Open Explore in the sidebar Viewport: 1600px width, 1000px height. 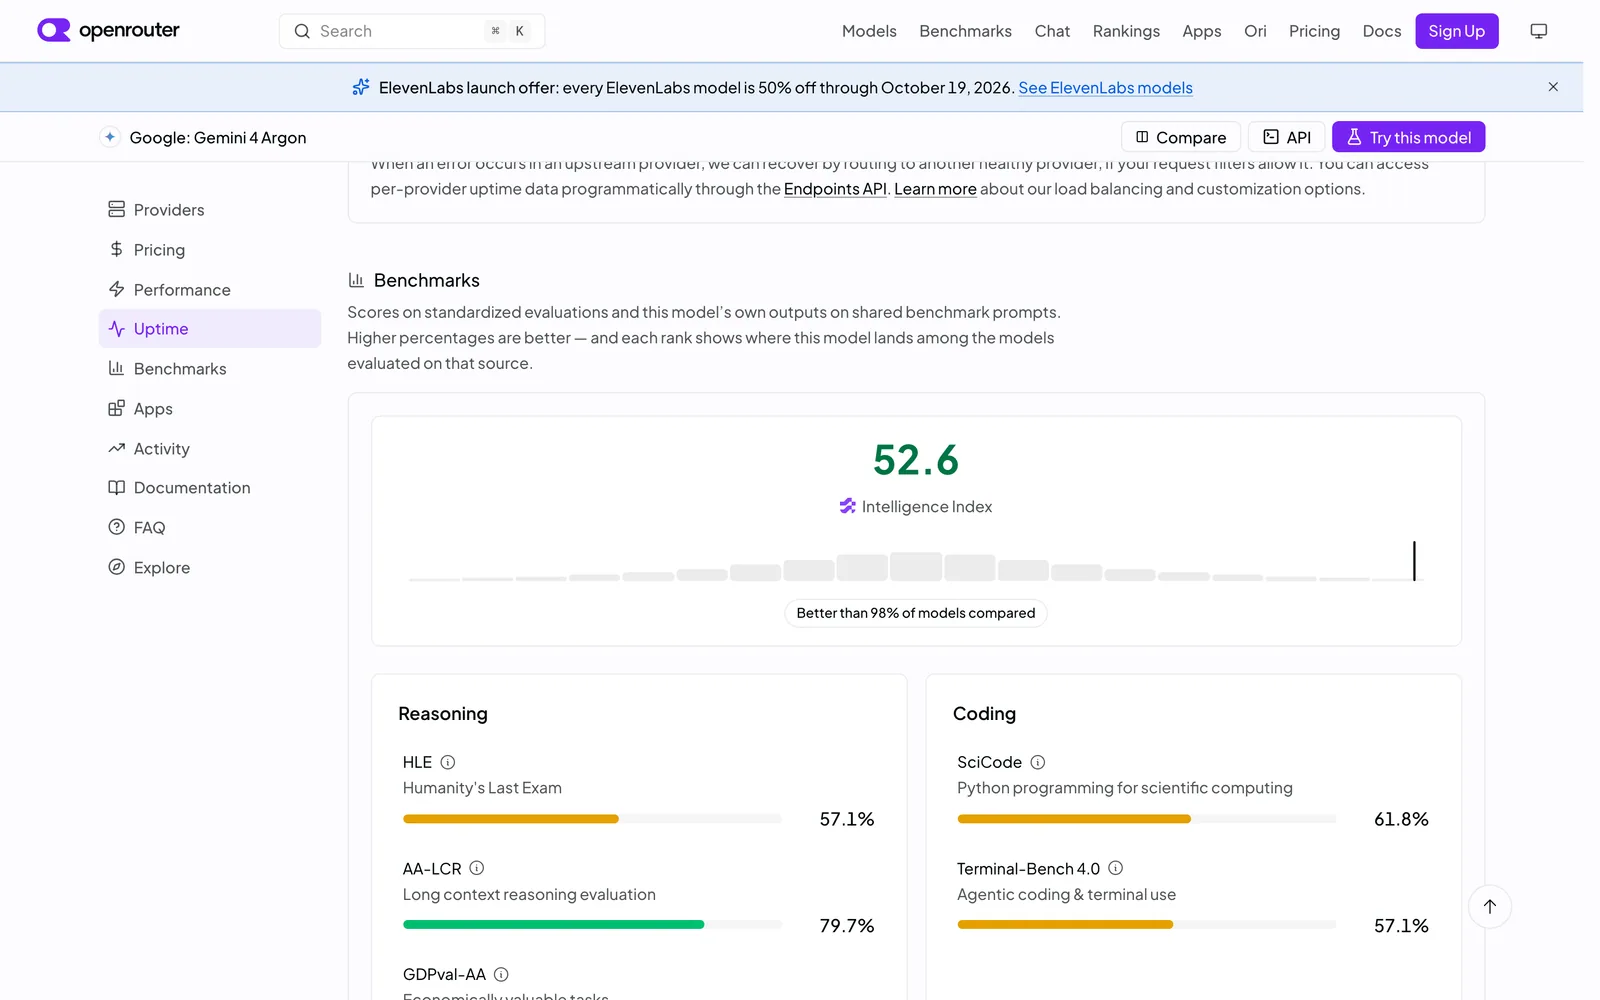pos(210,568)
